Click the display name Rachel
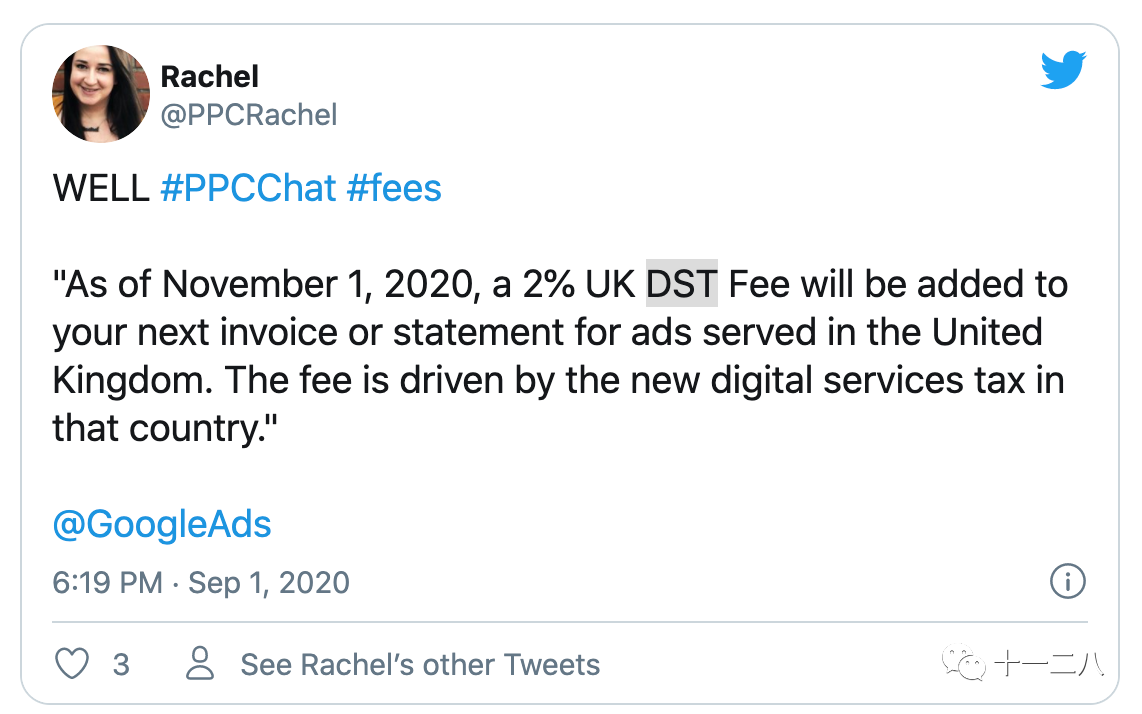The width and height of the screenshot is (1142, 714). point(209,76)
